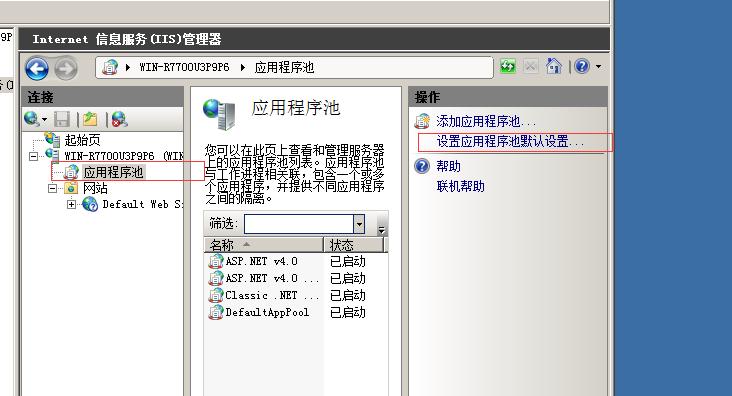Click 已启动 status of DefaultAppPool
The height and width of the screenshot is (396, 732).
click(x=348, y=312)
